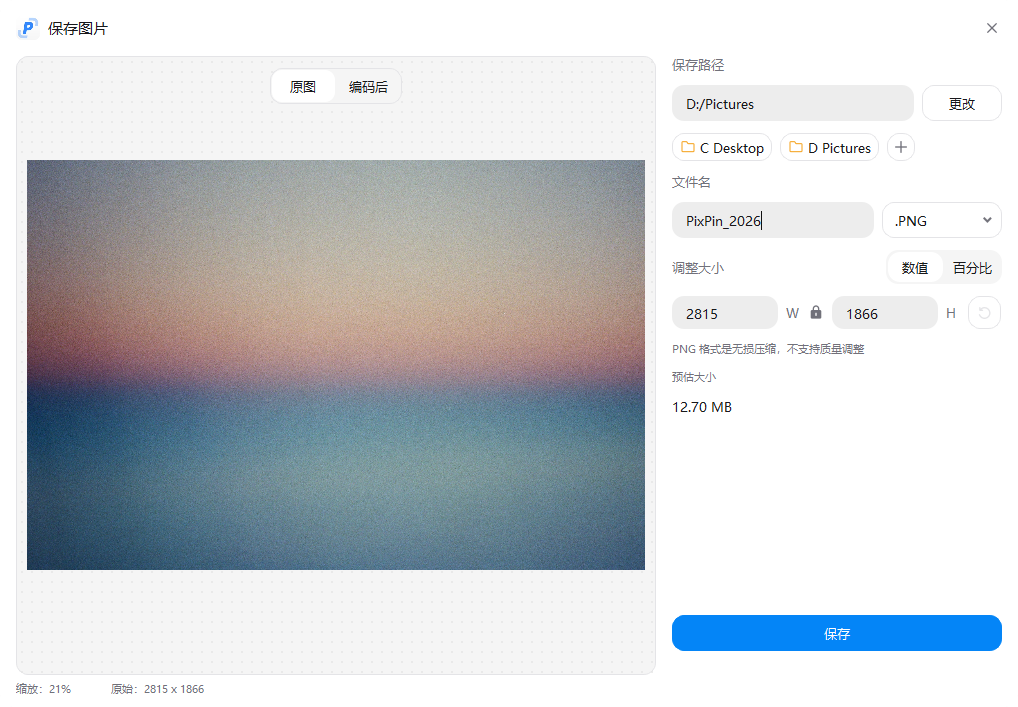
Task: Click the filename field showing PixPin_2026
Action: tap(772, 220)
